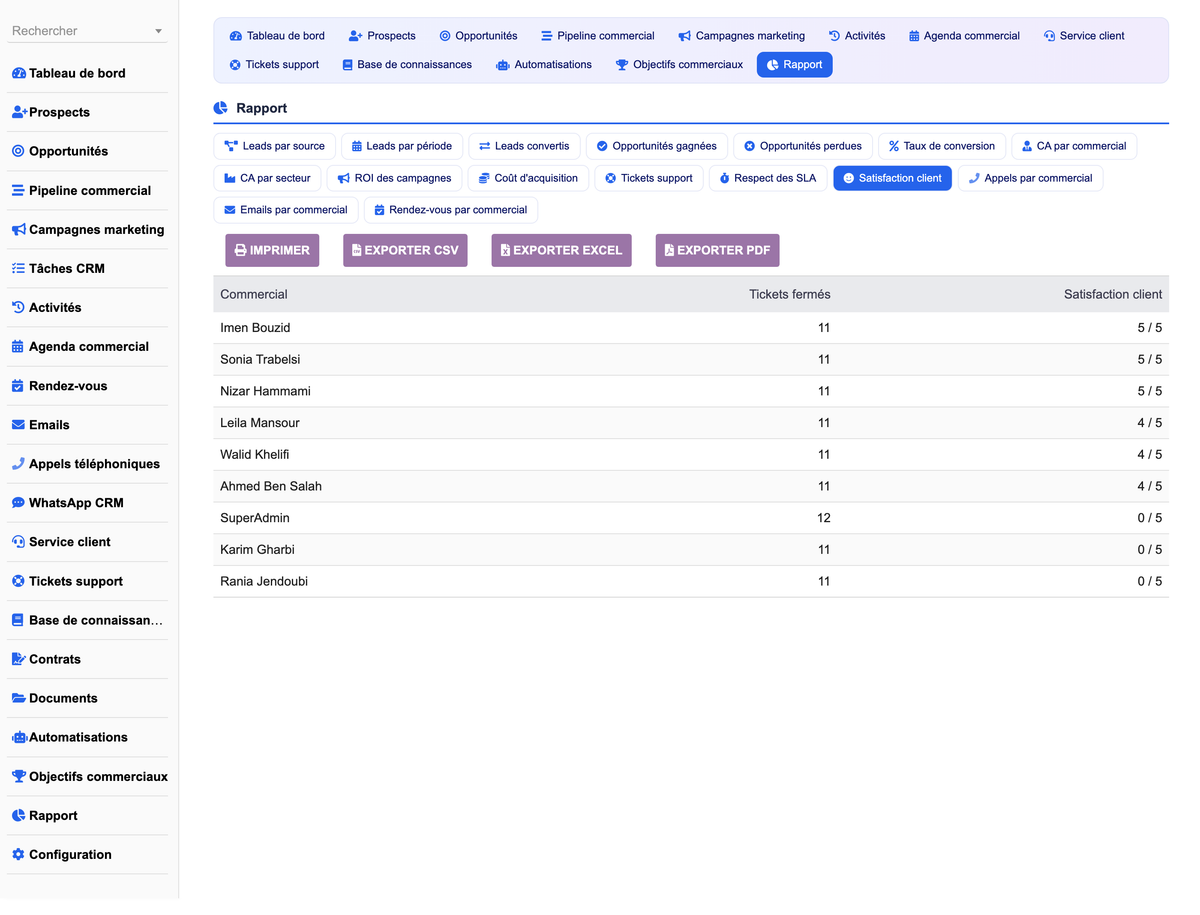Click the Automatisations robot sidebar icon
Image resolution: width=1200 pixels, height=915 pixels.
pyautogui.click(x=19, y=737)
